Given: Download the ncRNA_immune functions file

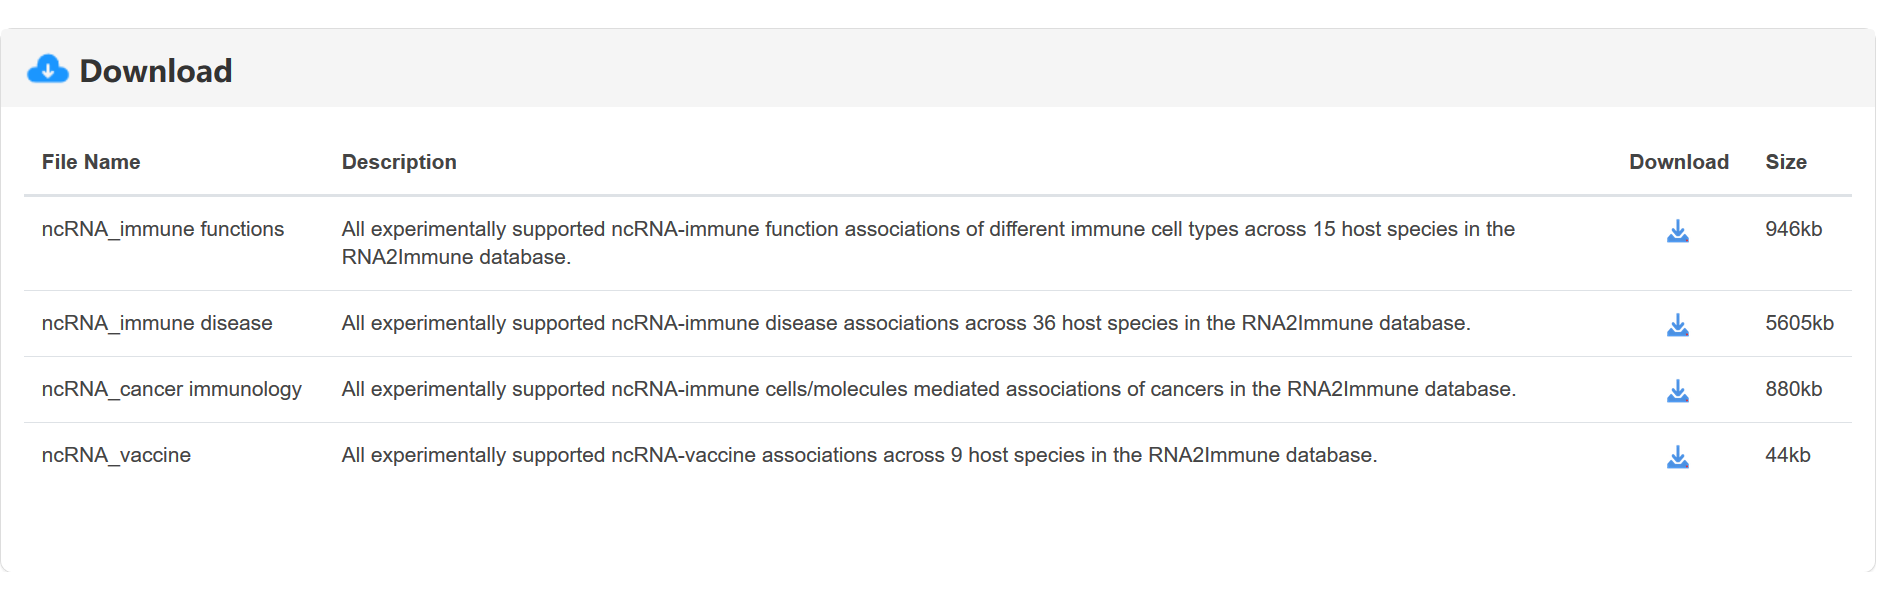Looking at the screenshot, I should pos(1678,232).
